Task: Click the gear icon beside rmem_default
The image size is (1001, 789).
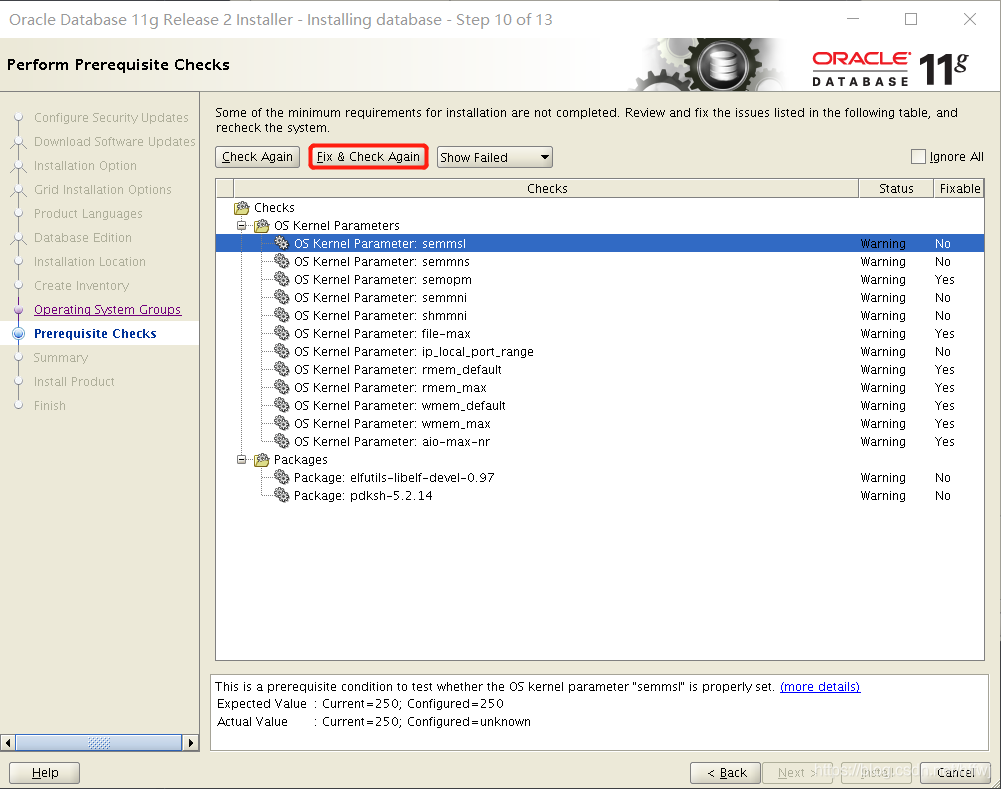Action: (282, 369)
